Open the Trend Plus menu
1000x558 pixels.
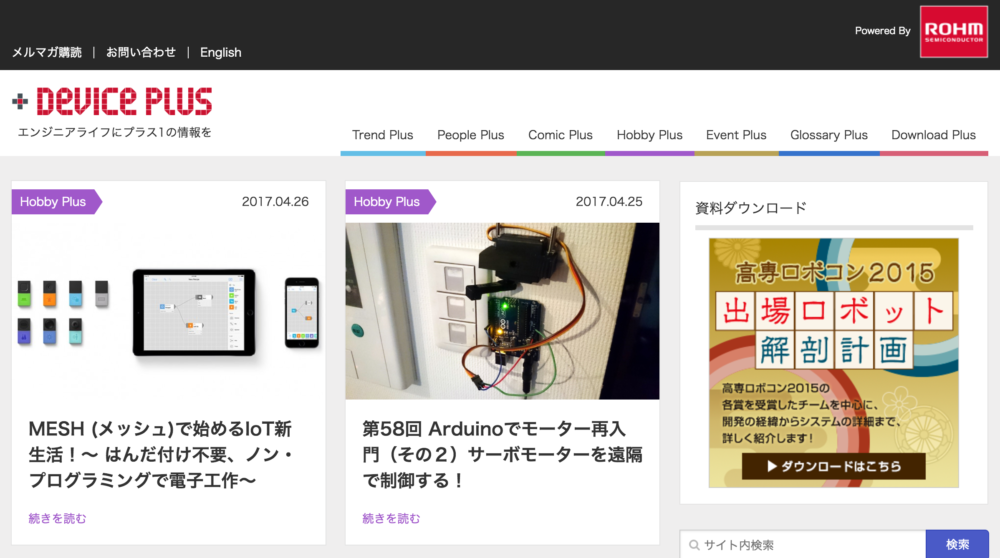[x=383, y=135]
